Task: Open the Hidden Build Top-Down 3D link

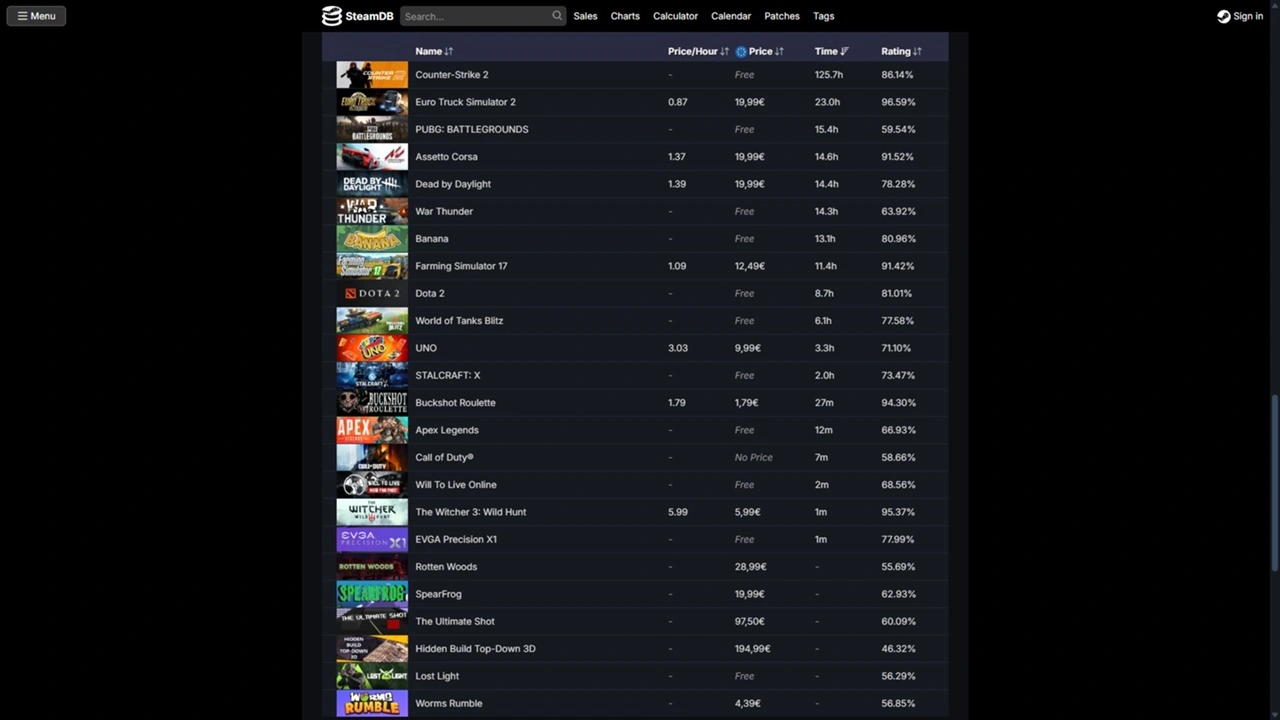Action: tap(475, 649)
